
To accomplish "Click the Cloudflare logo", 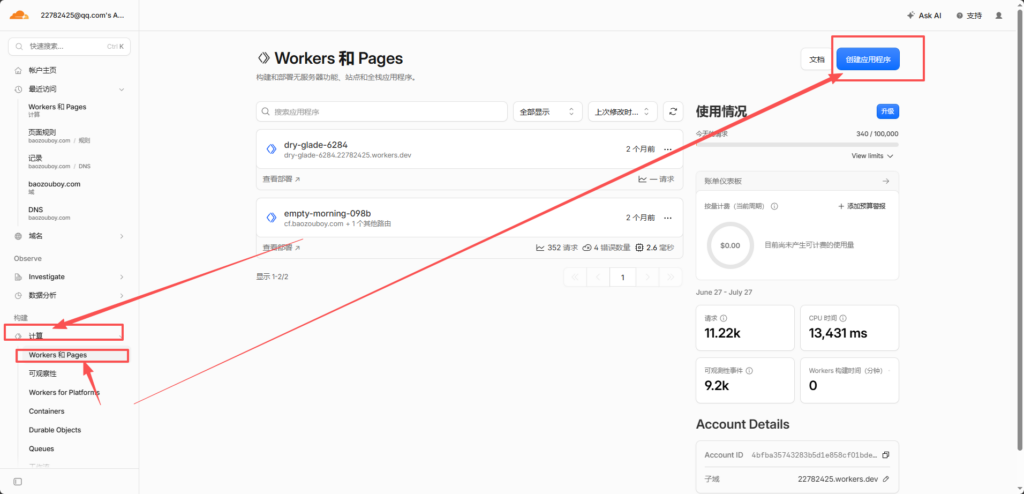I will pyautogui.click(x=20, y=14).
